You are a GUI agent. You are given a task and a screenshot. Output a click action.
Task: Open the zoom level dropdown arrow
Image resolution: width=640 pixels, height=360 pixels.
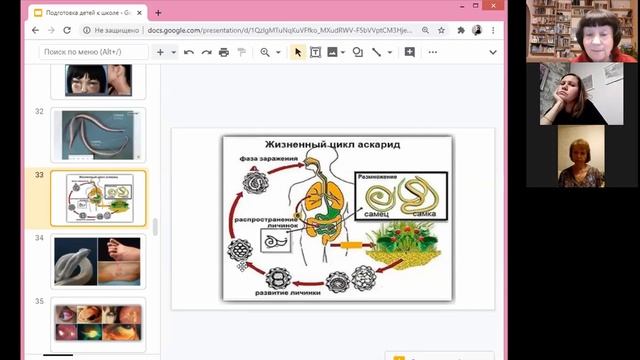(x=278, y=52)
